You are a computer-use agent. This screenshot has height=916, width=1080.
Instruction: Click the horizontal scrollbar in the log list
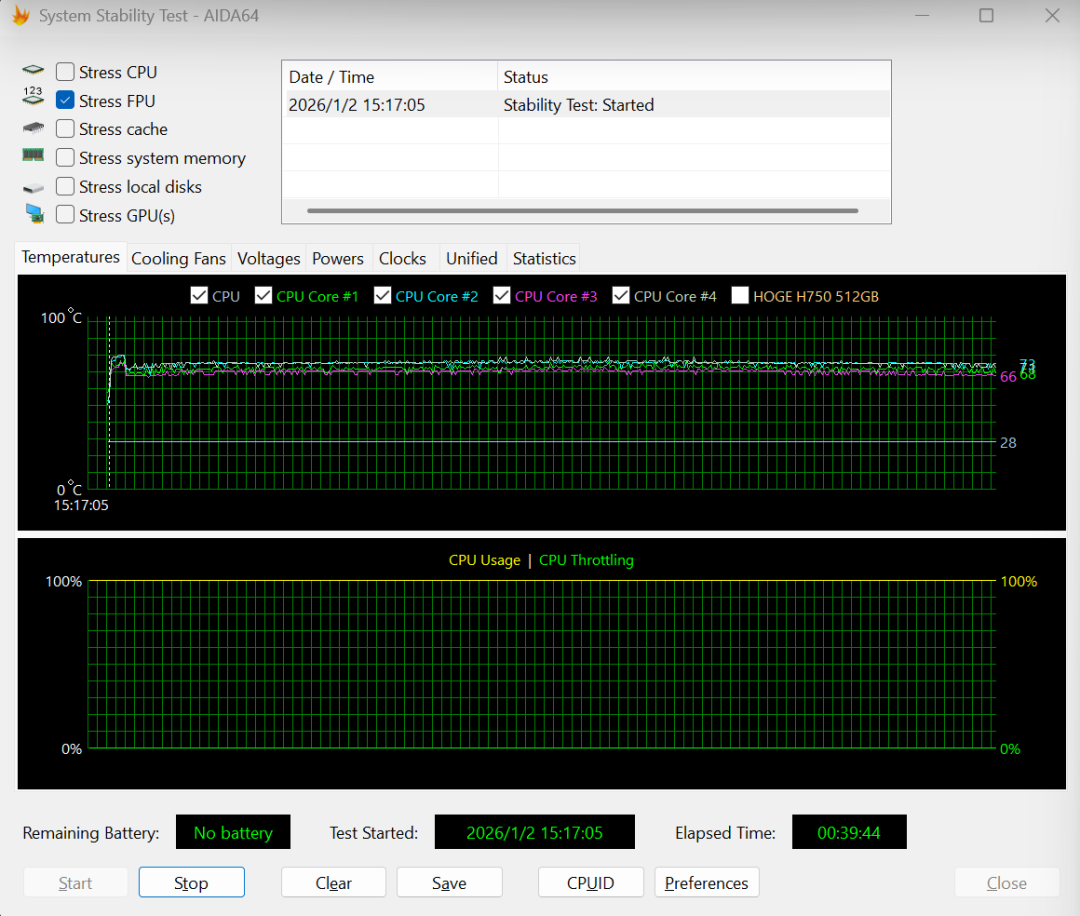tap(582, 211)
